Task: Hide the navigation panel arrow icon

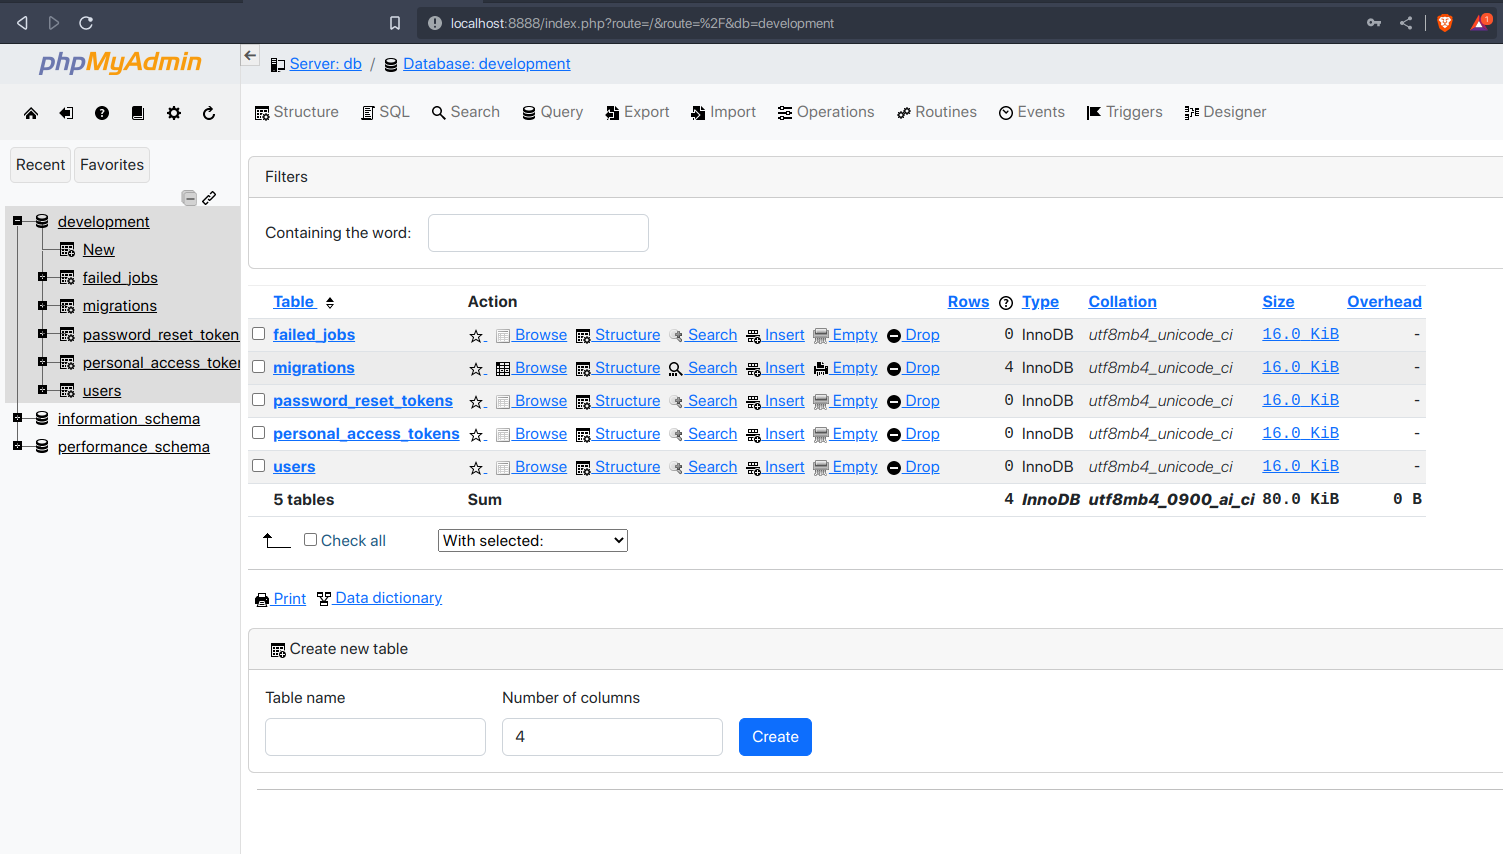Action: coord(250,56)
